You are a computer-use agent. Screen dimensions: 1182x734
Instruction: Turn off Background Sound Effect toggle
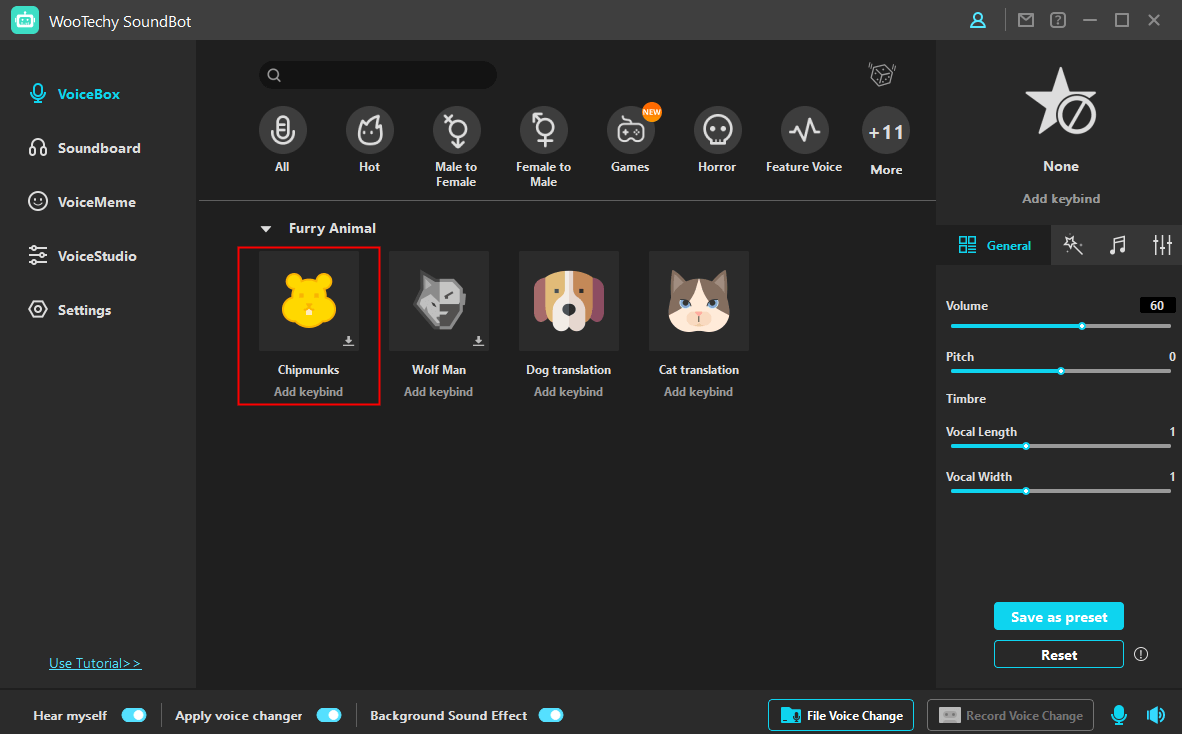coord(551,715)
